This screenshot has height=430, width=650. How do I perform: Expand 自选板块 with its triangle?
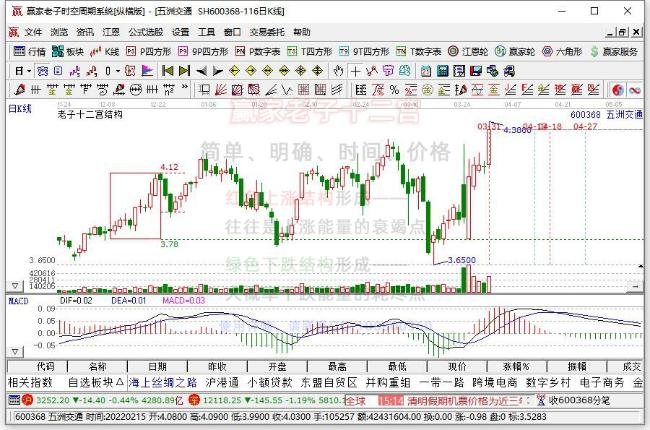click(120, 382)
